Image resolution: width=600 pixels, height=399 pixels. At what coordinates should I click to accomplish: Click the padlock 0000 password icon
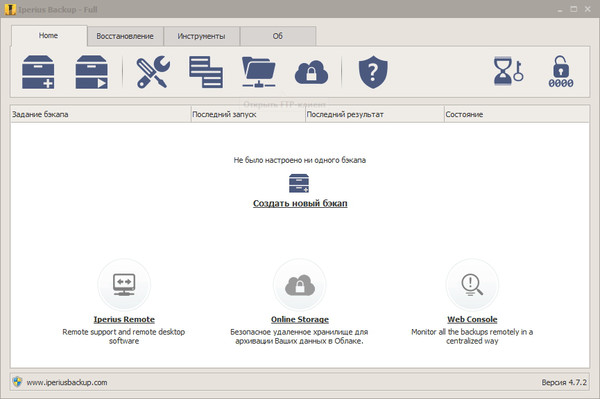(x=561, y=72)
